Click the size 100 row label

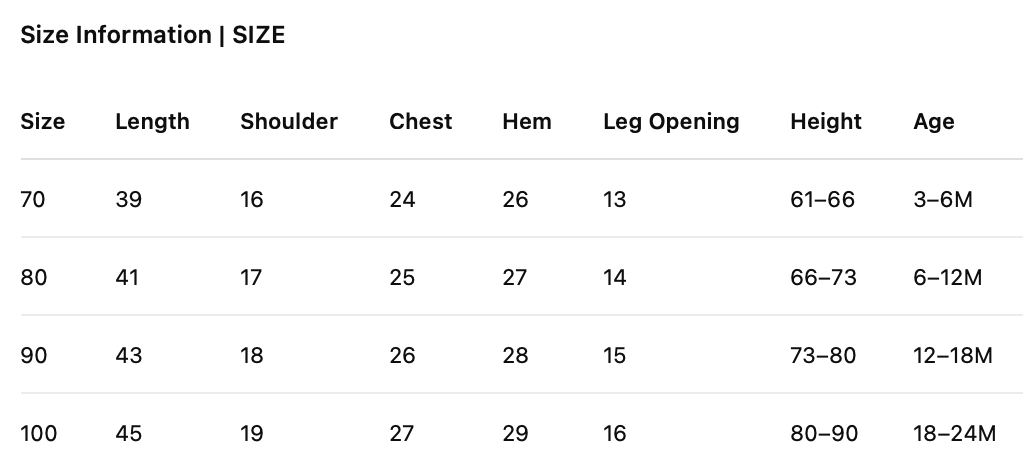tap(38, 433)
